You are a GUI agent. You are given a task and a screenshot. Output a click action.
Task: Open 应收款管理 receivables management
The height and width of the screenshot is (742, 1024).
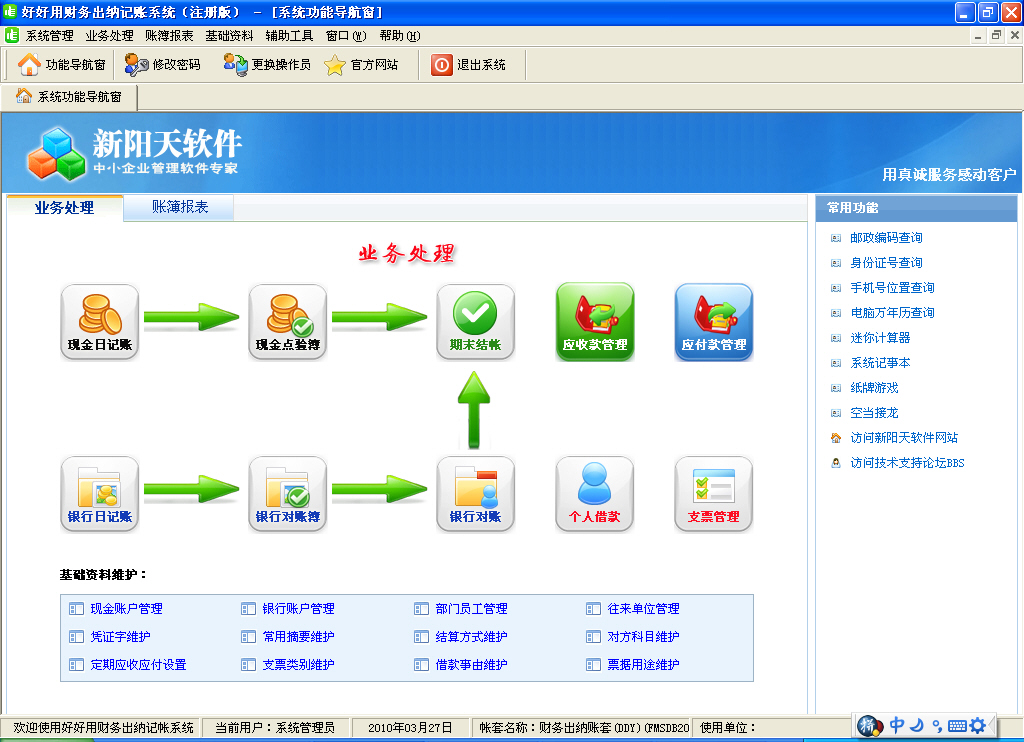595,321
